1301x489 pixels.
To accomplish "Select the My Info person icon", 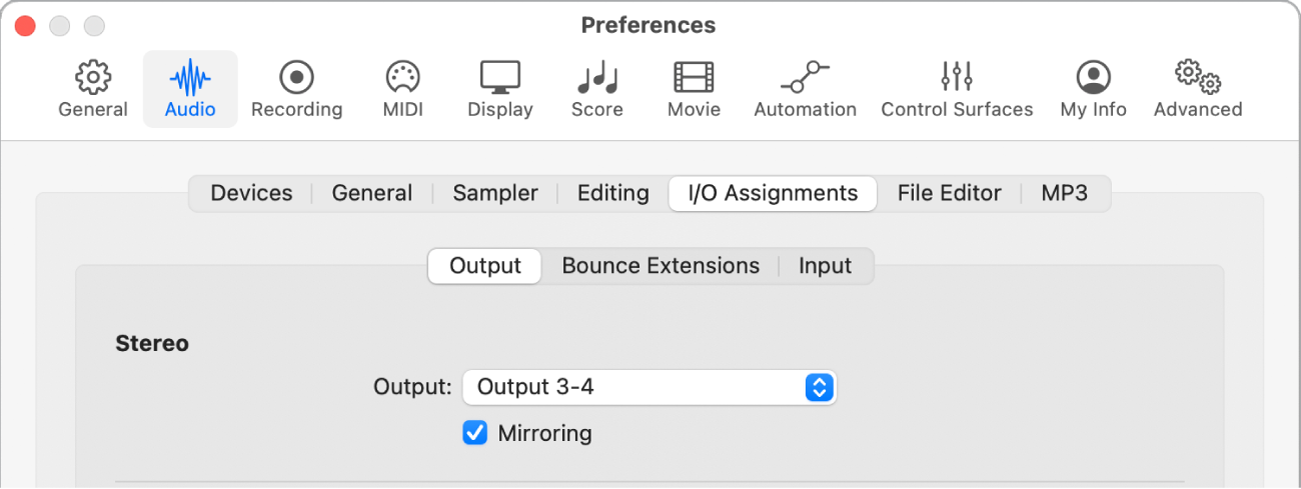I will click(x=1093, y=78).
